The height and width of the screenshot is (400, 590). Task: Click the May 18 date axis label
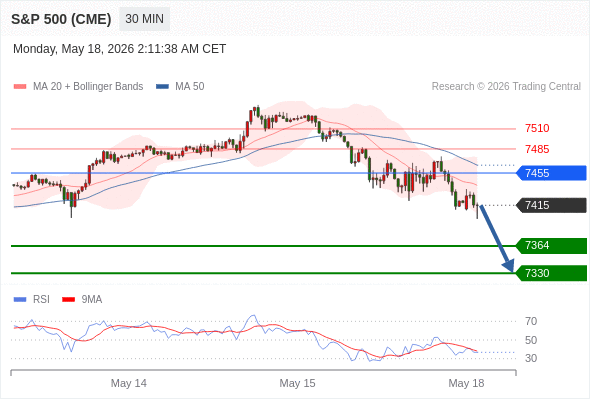[x=466, y=383]
